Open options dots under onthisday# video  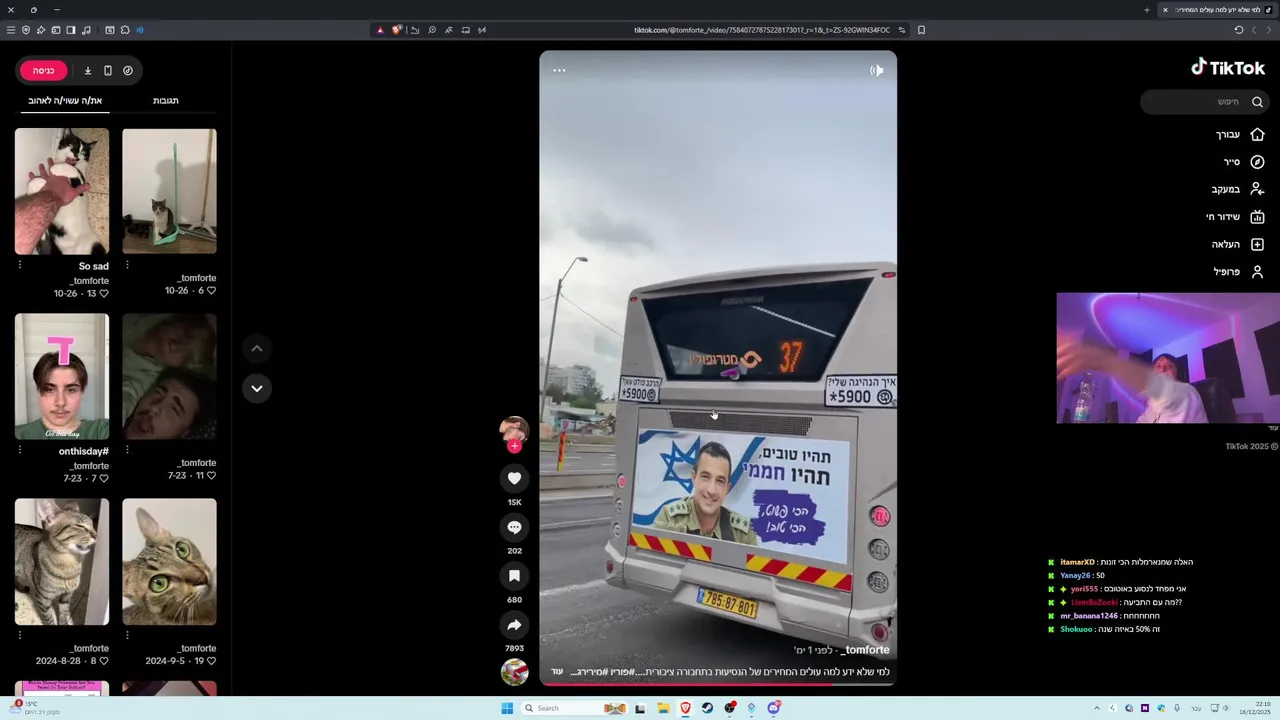[x=20, y=450]
